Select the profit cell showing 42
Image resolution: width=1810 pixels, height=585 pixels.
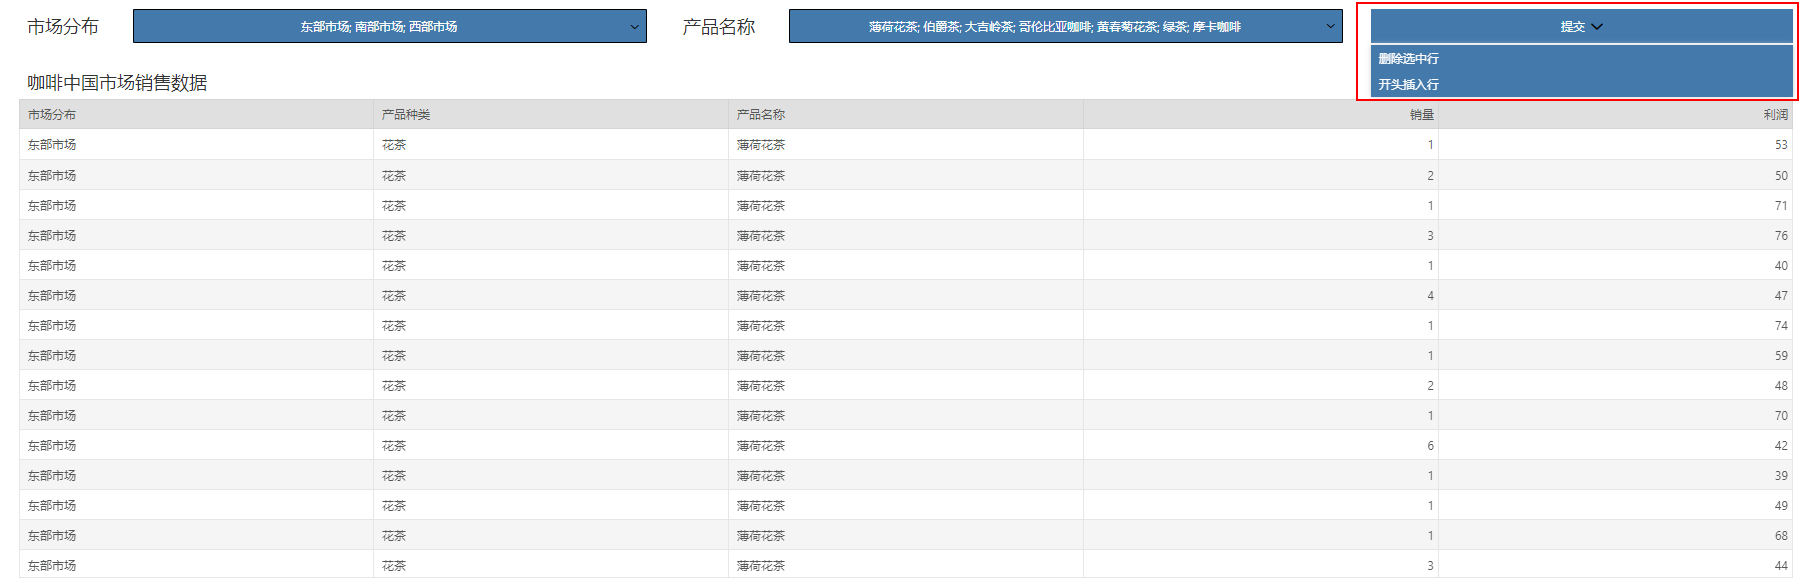1780,446
